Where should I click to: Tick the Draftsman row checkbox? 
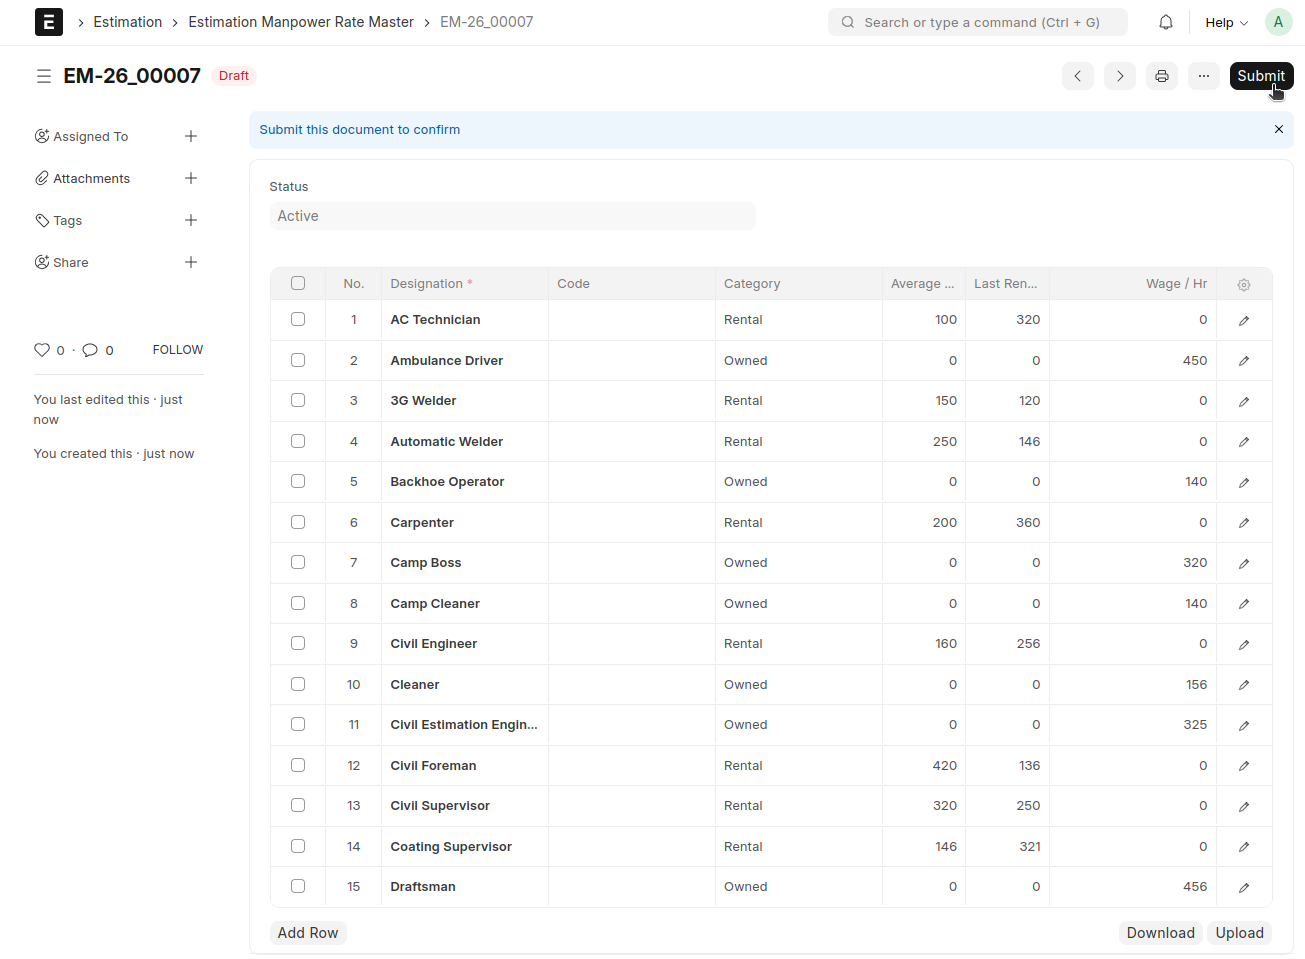click(x=298, y=886)
